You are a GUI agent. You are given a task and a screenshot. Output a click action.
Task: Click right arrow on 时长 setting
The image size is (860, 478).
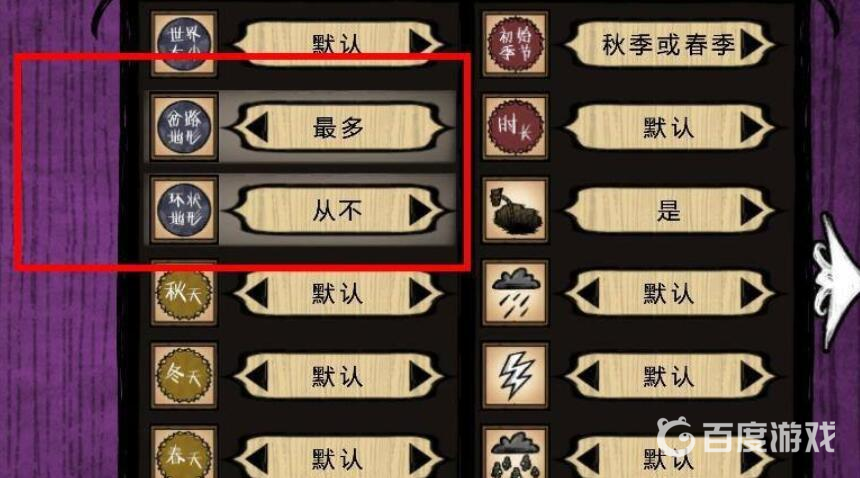pyautogui.click(x=752, y=128)
